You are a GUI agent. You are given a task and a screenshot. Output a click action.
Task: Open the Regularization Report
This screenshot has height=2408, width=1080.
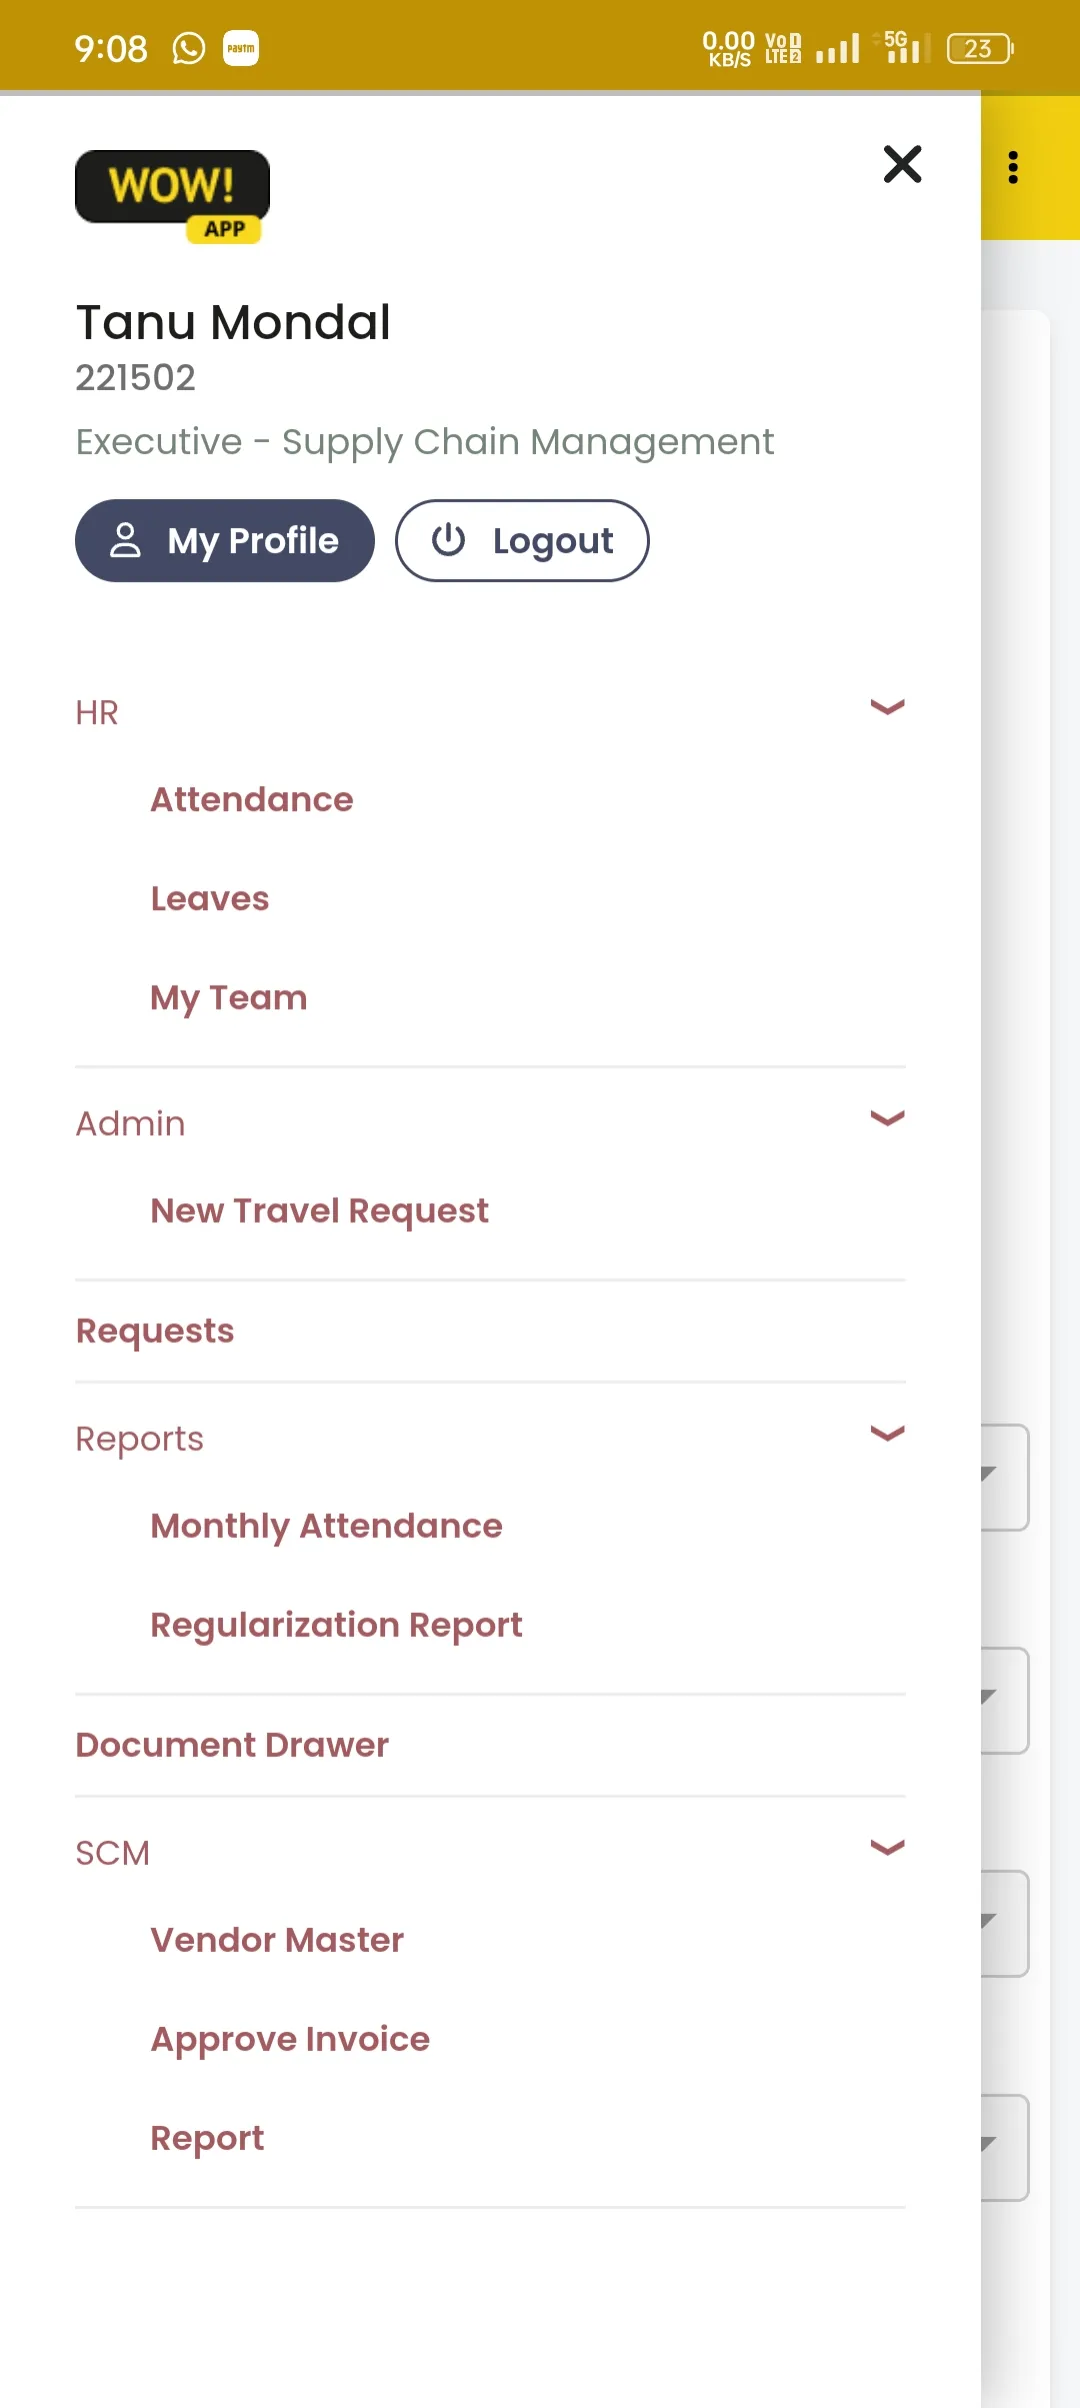(337, 1625)
